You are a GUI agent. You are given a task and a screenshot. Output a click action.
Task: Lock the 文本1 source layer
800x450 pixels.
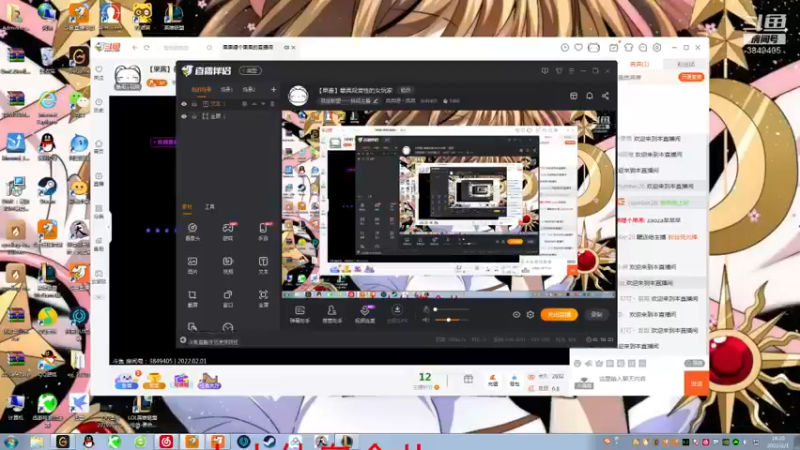pyautogui.click(x=194, y=104)
